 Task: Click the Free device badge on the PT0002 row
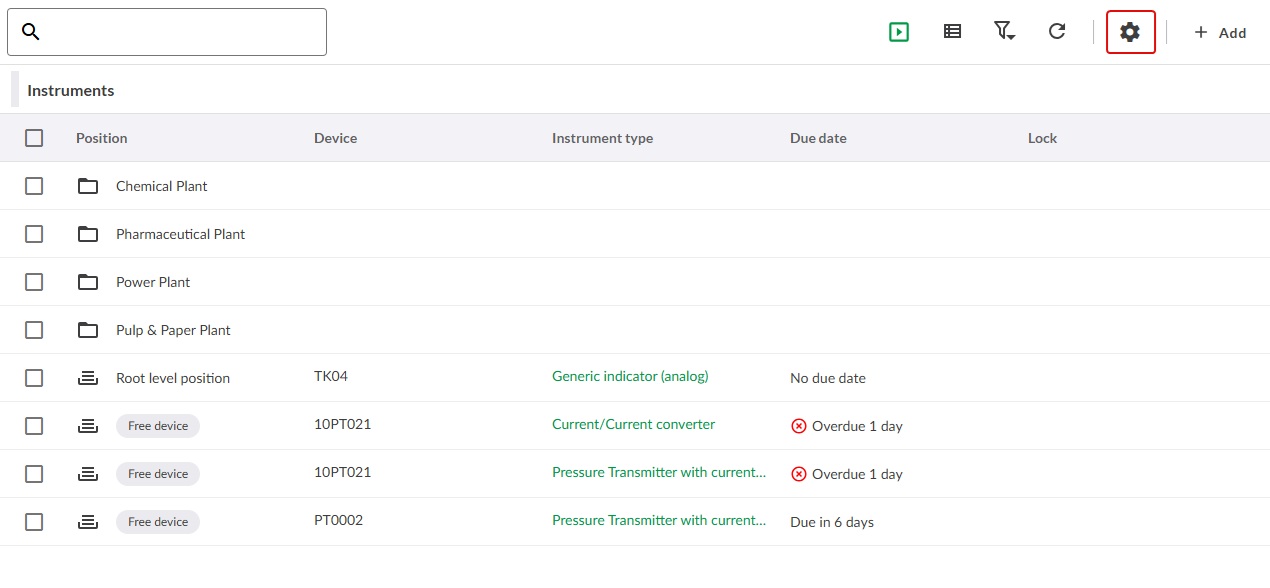click(x=157, y=521)
